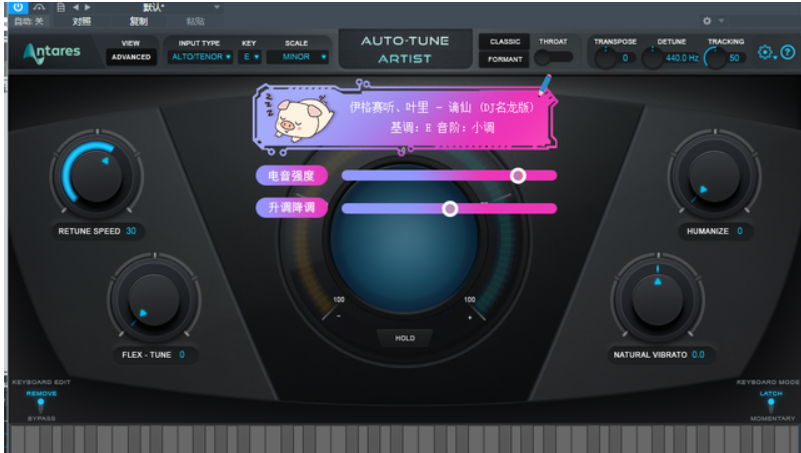801x453 pixels.
Task: Click the RETUNE SPEED knob
Action: coord(97,175)
